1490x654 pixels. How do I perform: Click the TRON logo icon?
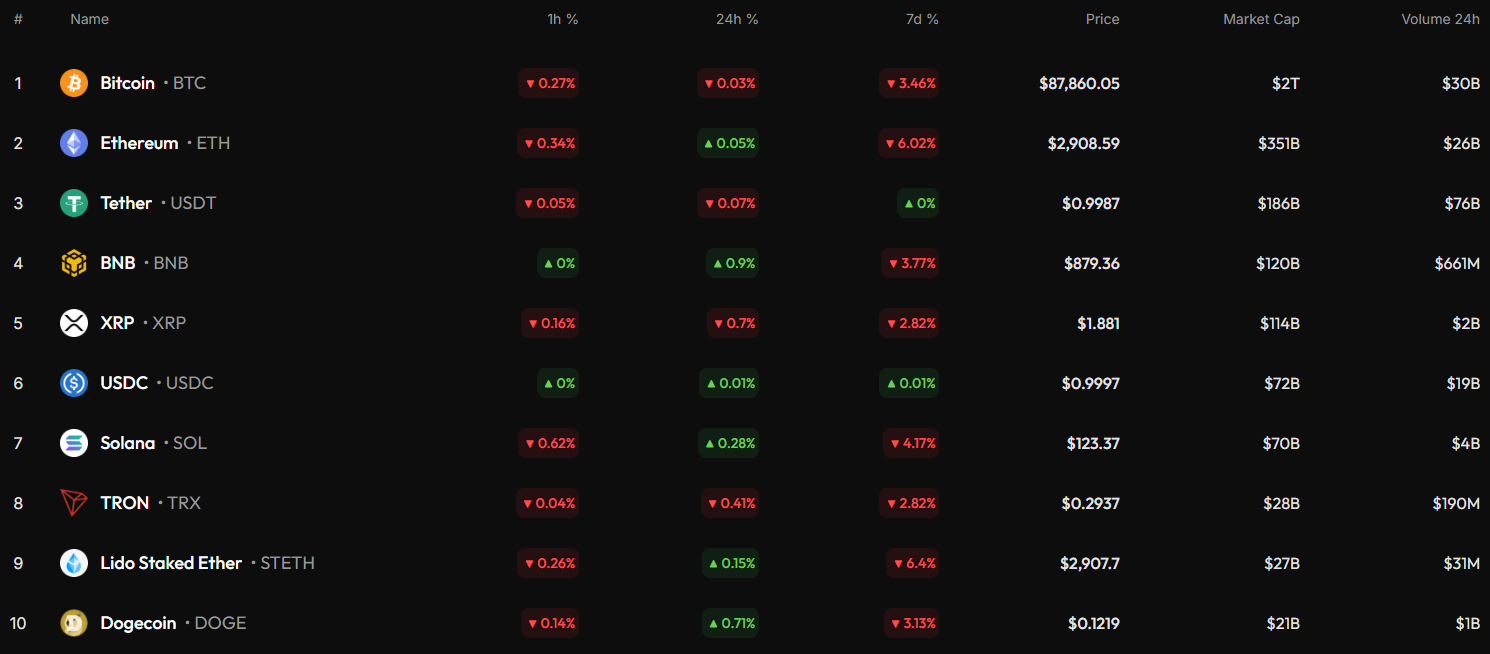(74, 503)
